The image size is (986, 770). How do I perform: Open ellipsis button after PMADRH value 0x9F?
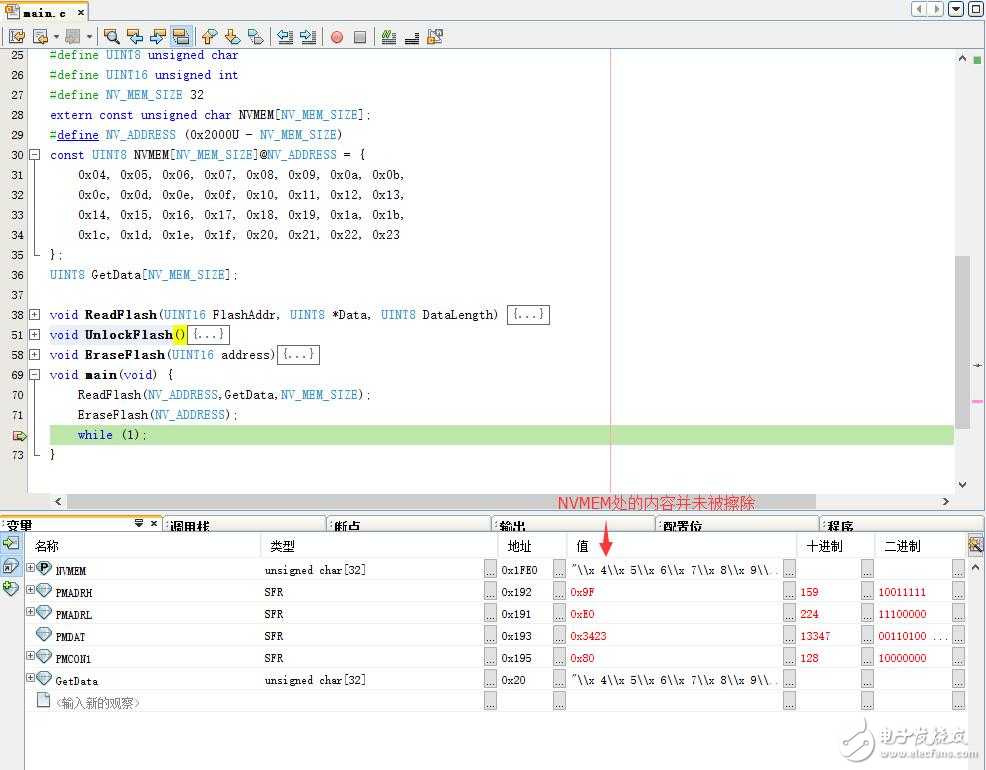coord(789,592)
